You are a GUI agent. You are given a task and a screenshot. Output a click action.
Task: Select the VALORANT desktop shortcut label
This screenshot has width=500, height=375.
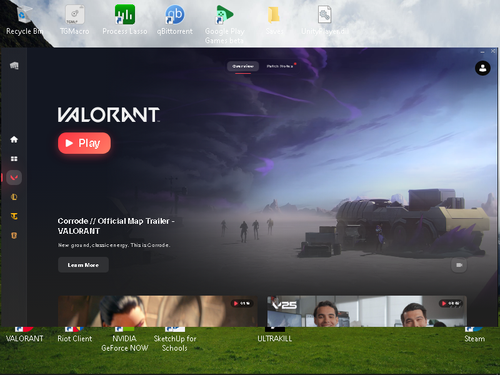[25, 339]
